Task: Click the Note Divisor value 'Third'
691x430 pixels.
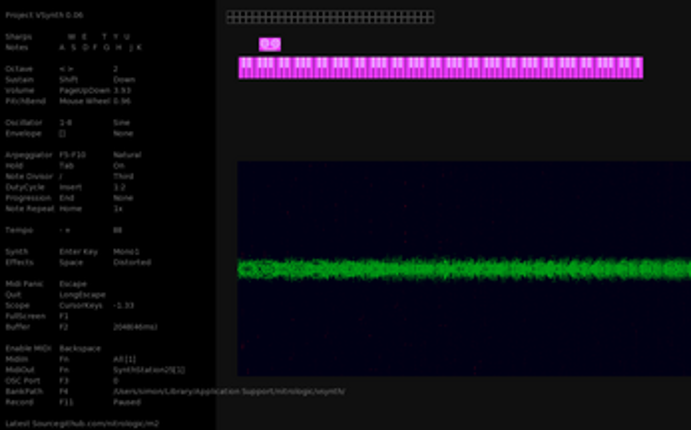Action: tap(123, 176)
